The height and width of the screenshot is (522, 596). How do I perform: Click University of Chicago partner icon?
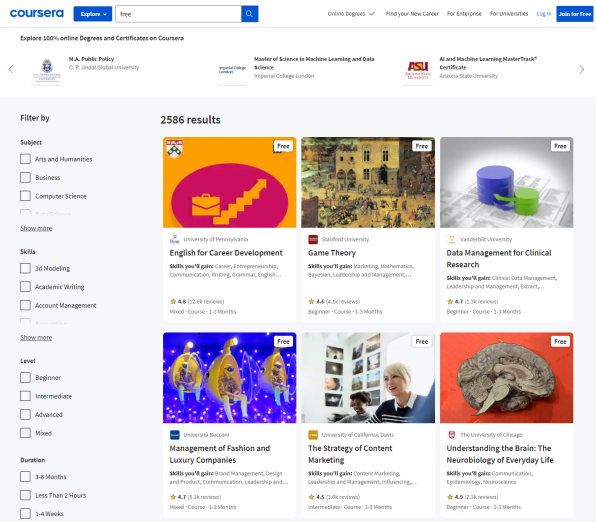[x=451, y=435]
